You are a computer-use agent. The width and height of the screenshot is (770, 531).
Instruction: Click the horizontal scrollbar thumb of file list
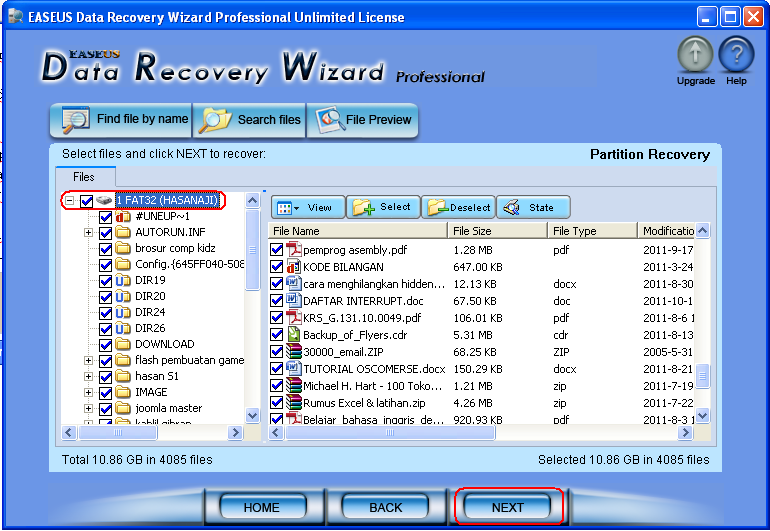point(390,432)
